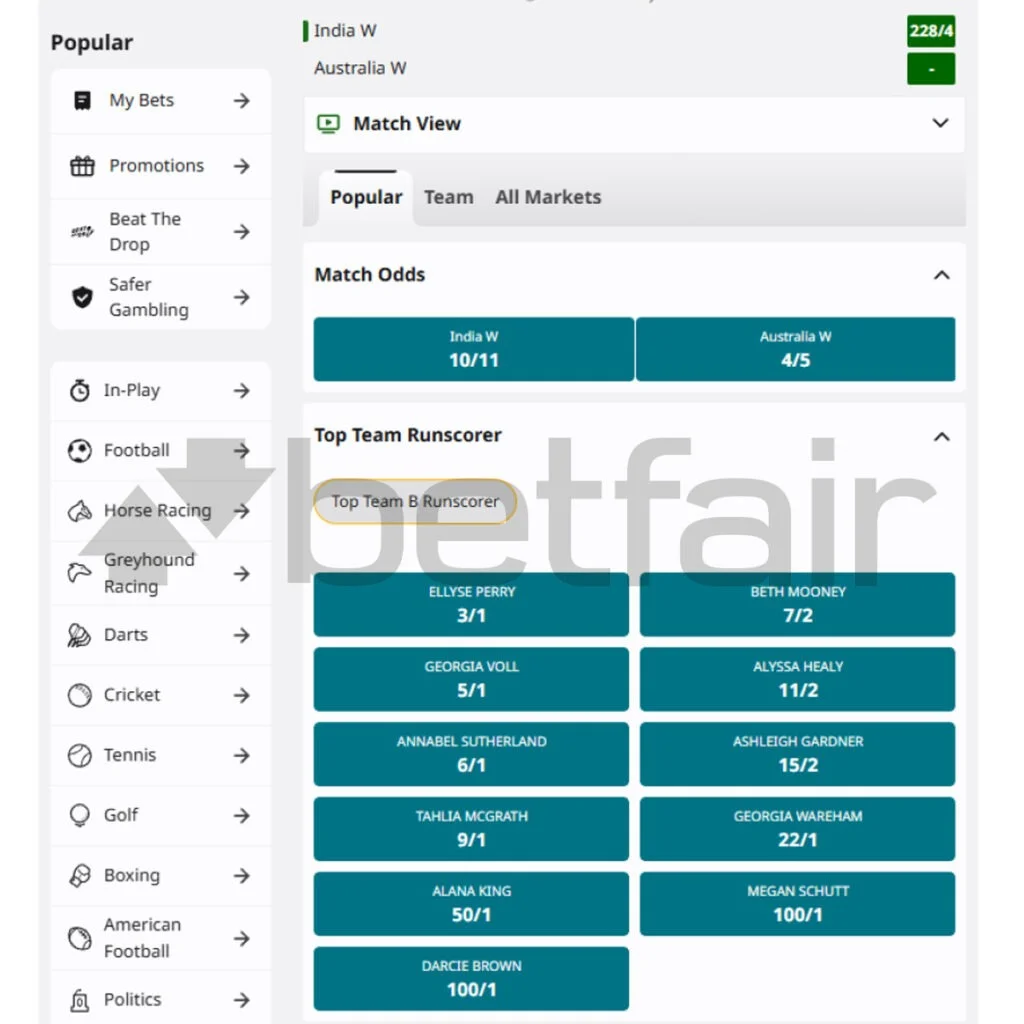Click the Match View video icon
Viewport: 1024px width, 1024px height.
point(328,124)
